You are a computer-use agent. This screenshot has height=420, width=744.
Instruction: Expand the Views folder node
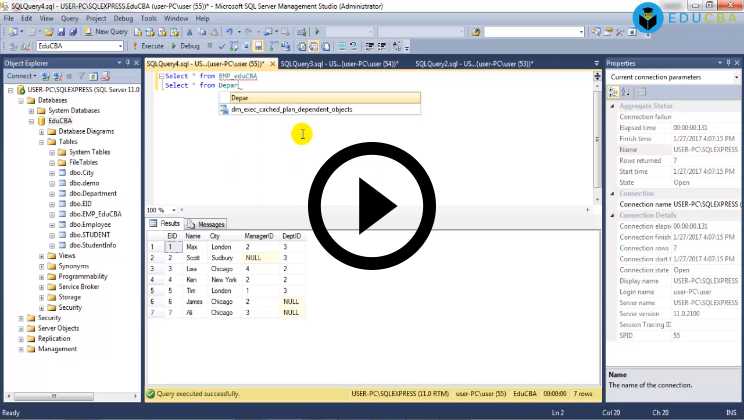point(42,256)
